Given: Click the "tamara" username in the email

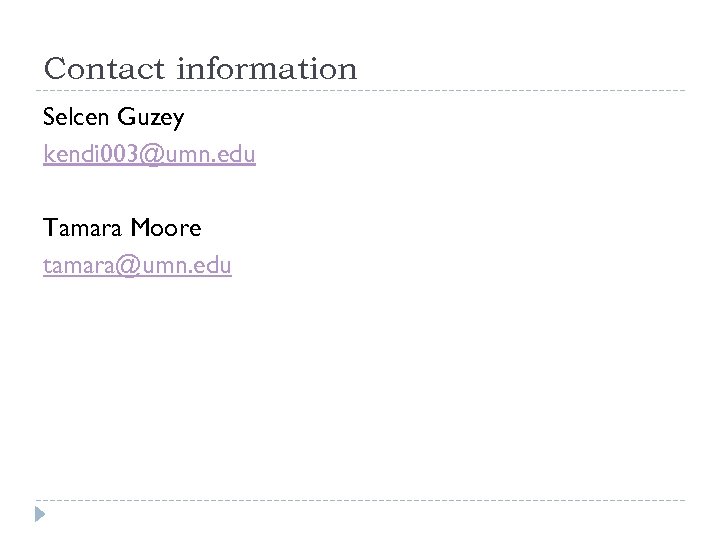Looking at the screenshot, I should [73, 265].
